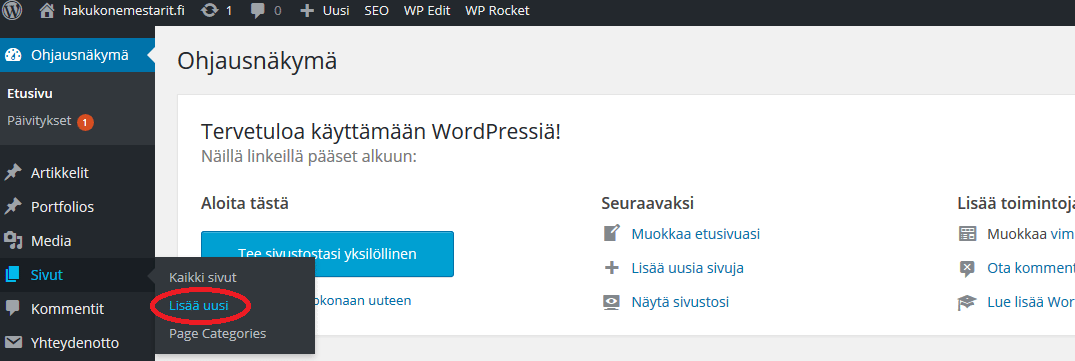Image resolution: width=1075 pixels, height=361 pixels.
Task: Follow the Lisää uusia sivuja link
Action: coord(687,268)
